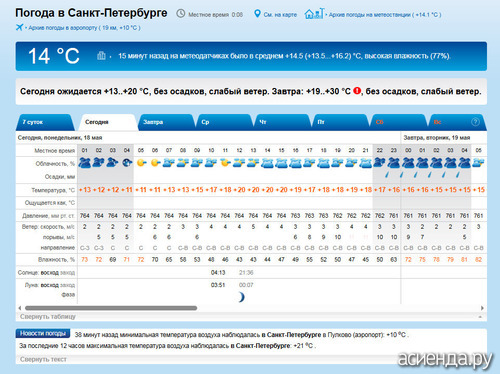This screenshot has width=500, height=374.
Task: Open Архив погоды на метеостанции link
Action: (385, 15)
